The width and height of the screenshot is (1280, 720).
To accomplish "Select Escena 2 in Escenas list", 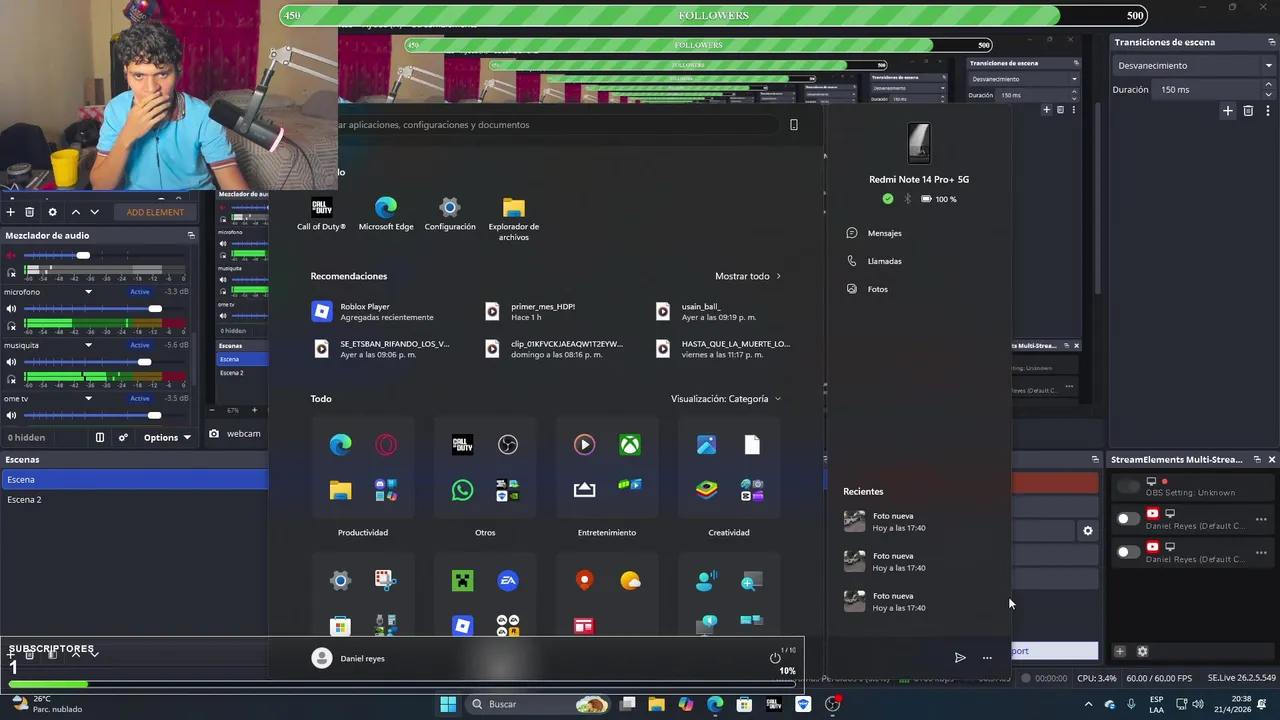I will coord(134,499).
